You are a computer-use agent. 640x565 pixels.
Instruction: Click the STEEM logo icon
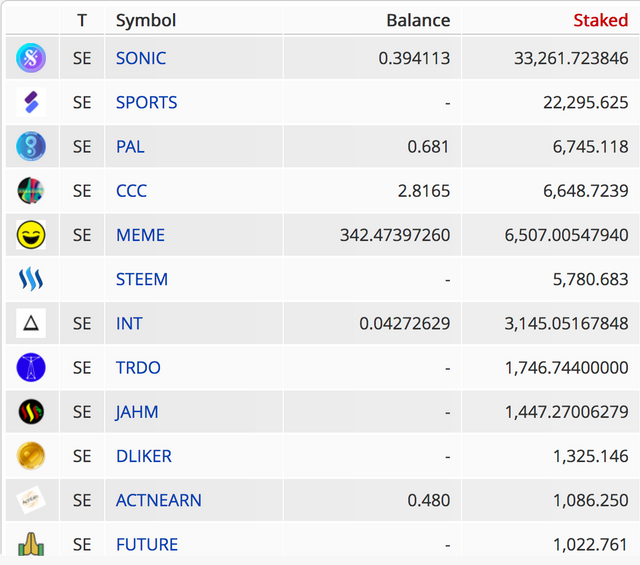[31, 279]
